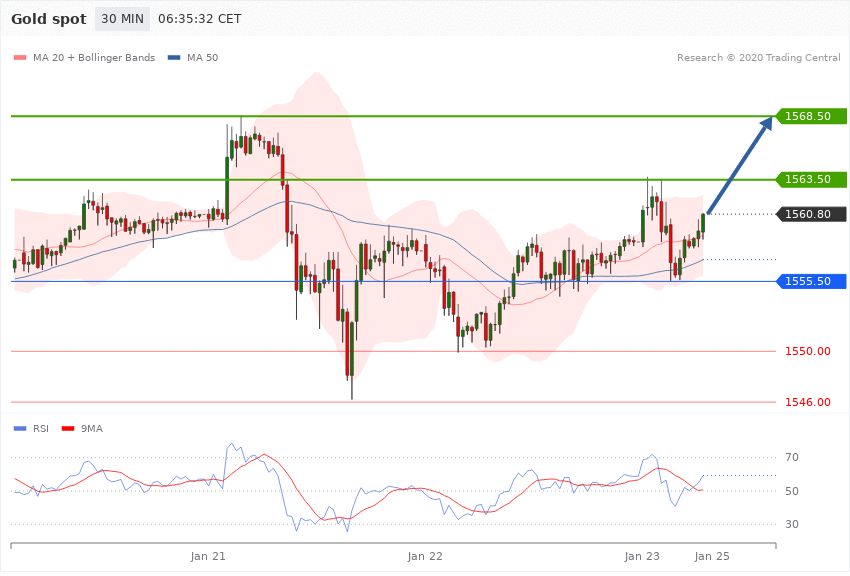Click the RSI 30 level label
Viewport: 850px width, 576px height.
[792, 524]
